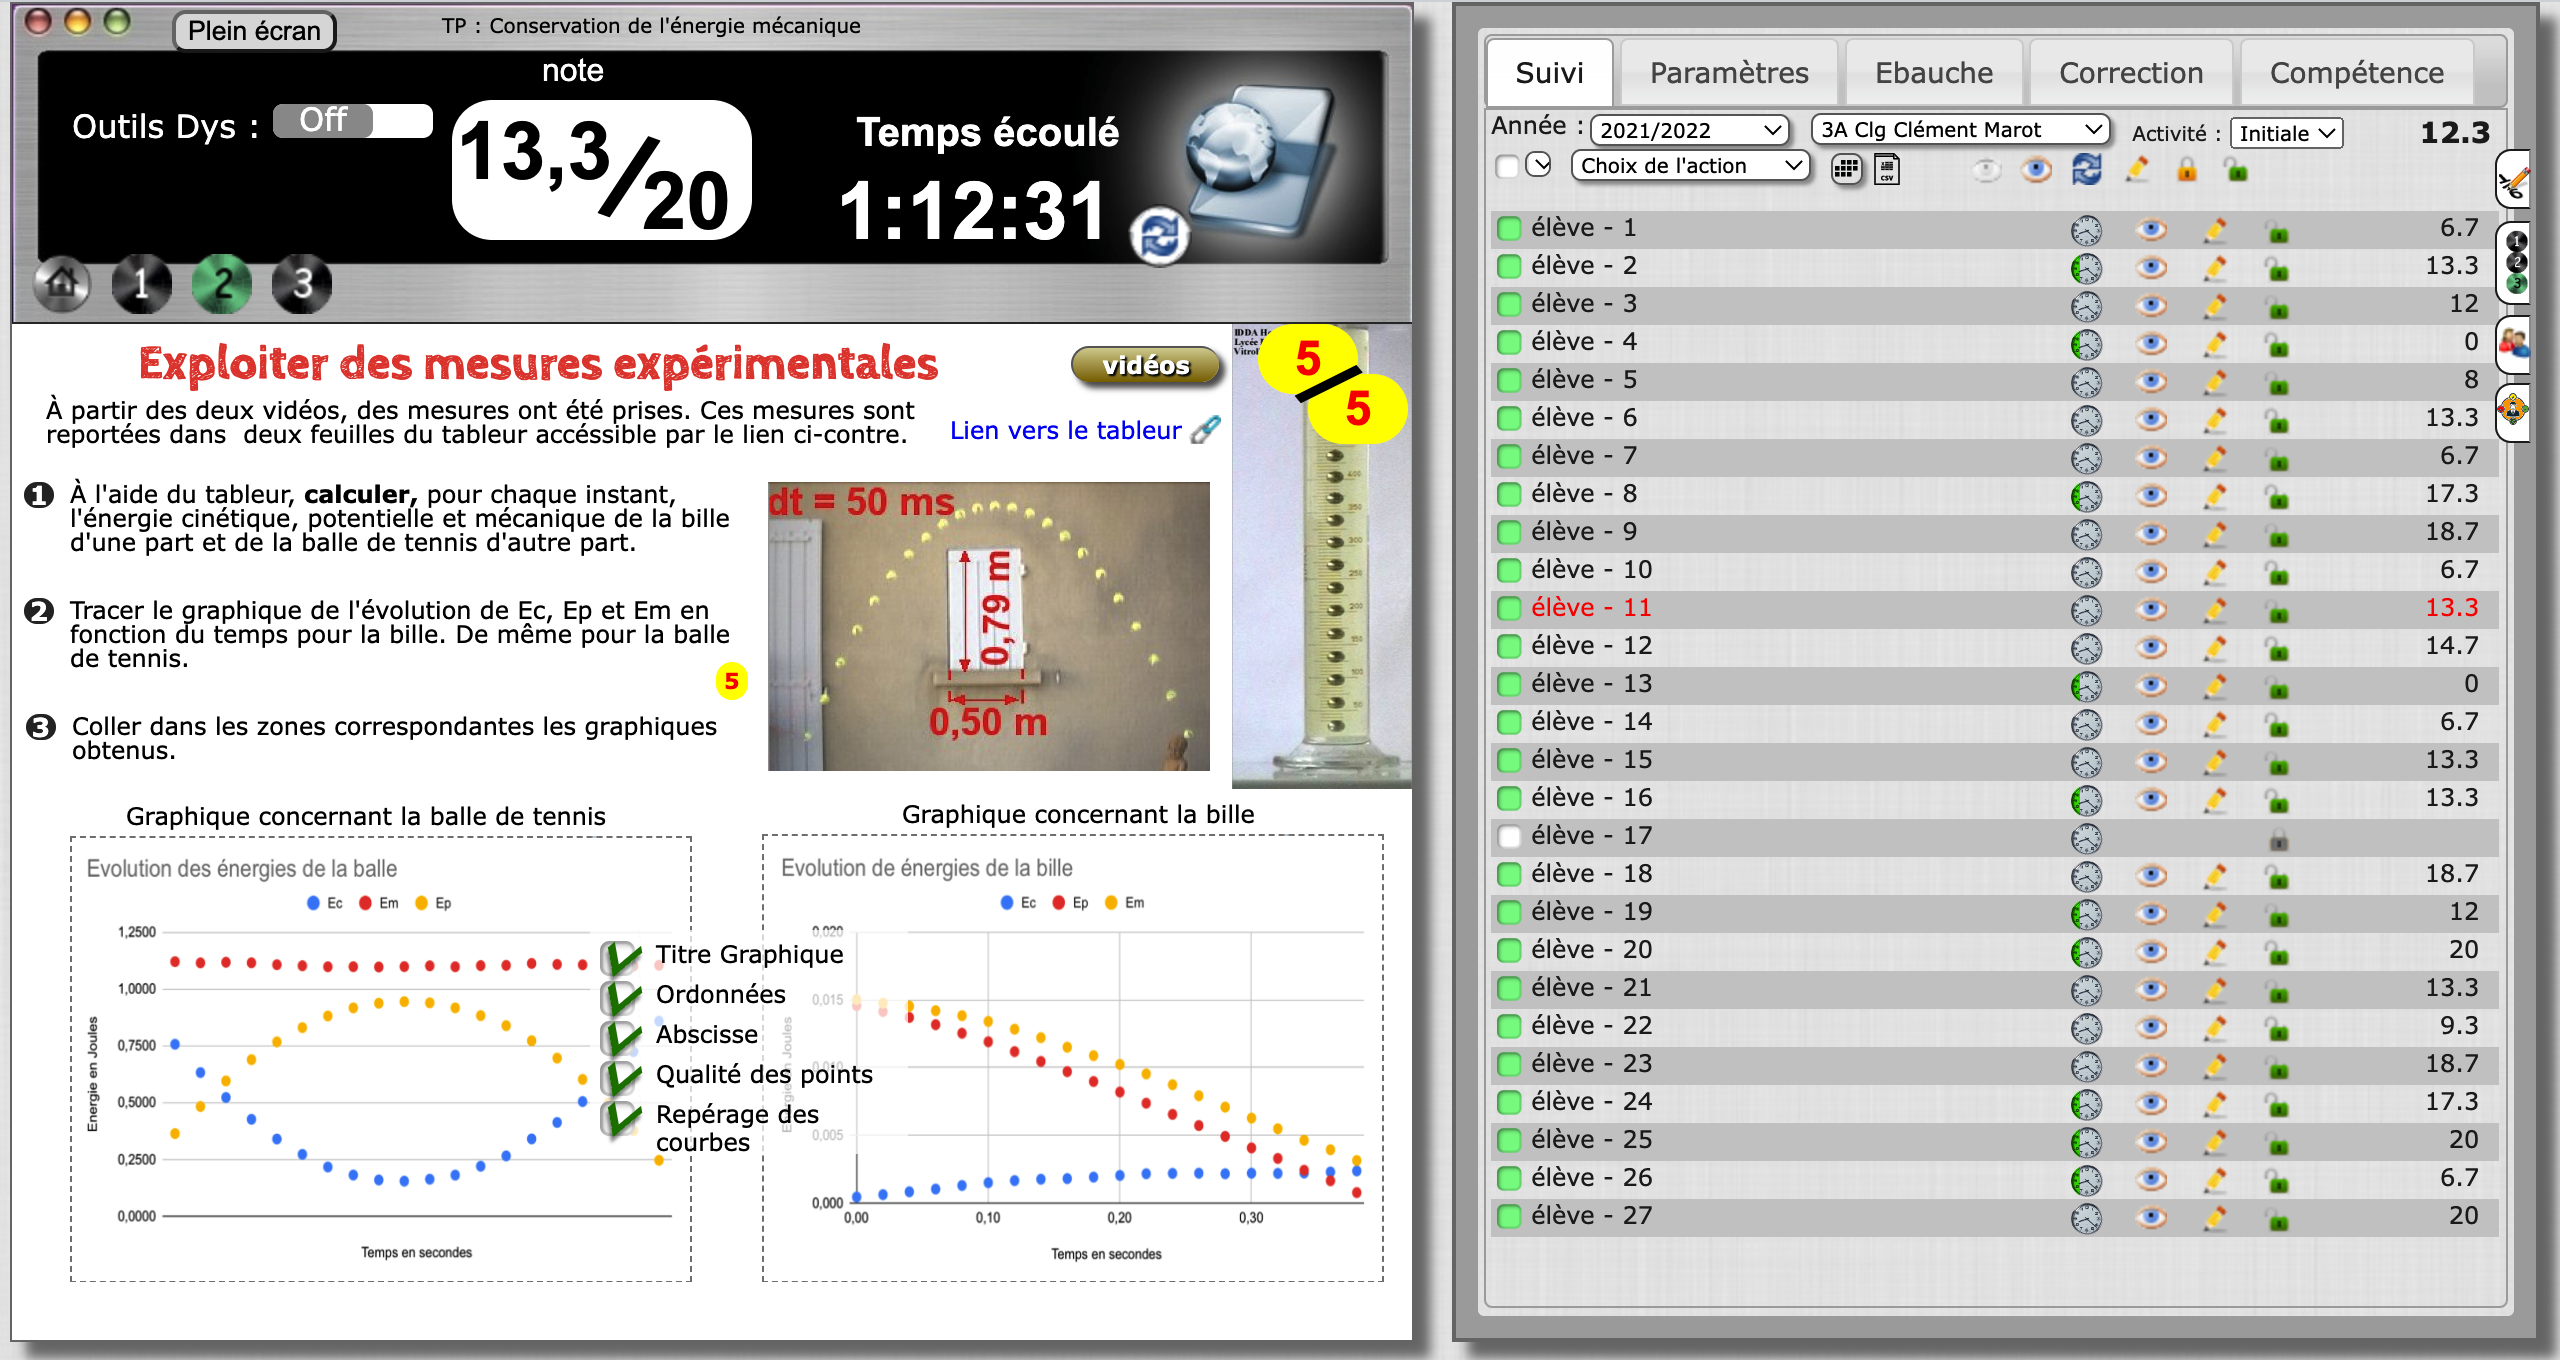
Task: Click the green open lock for élève - 12
Action: [x=2277, y=647]
